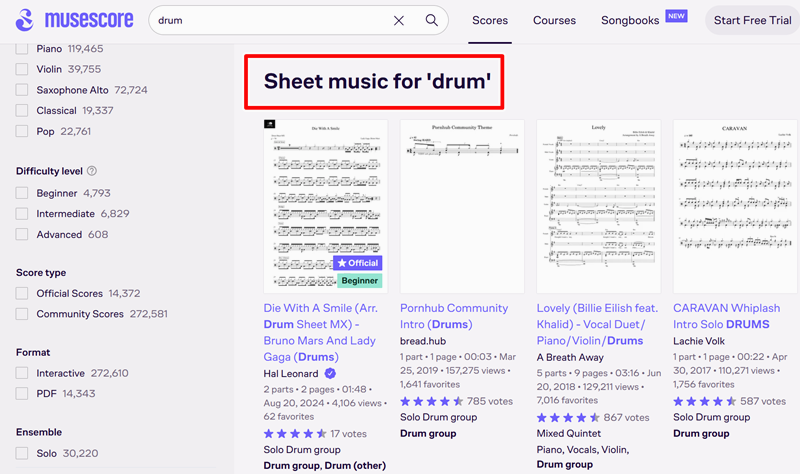This screenshot has height=474, width=800.
Task: Visit Lachie Volk's profile
Action: pos(699,341)
